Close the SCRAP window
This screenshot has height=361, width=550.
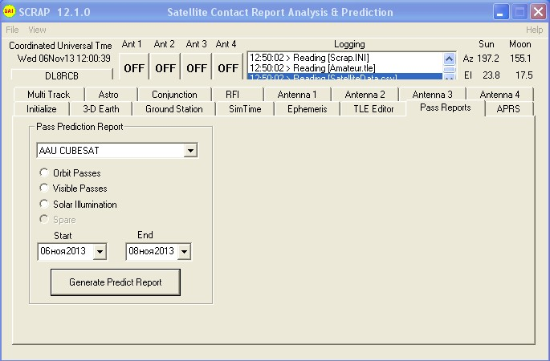pos(538,12)
